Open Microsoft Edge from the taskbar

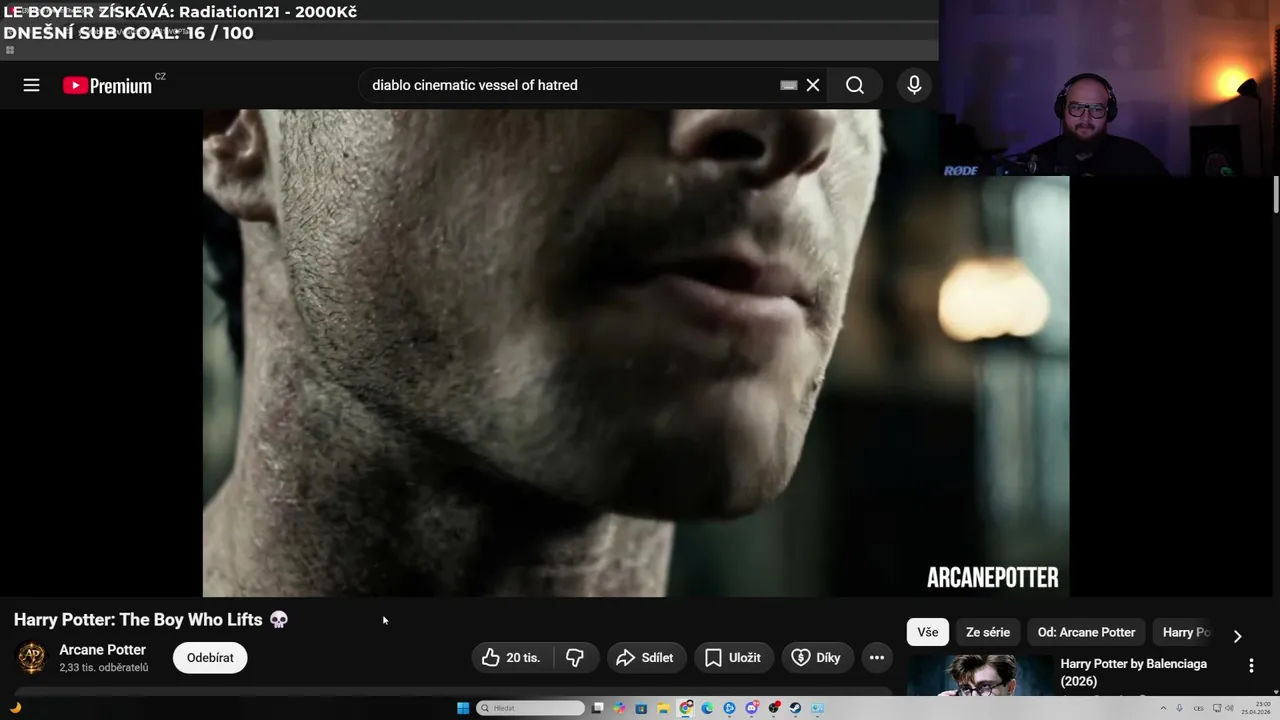pyautogui.click(x=708, y=708)
